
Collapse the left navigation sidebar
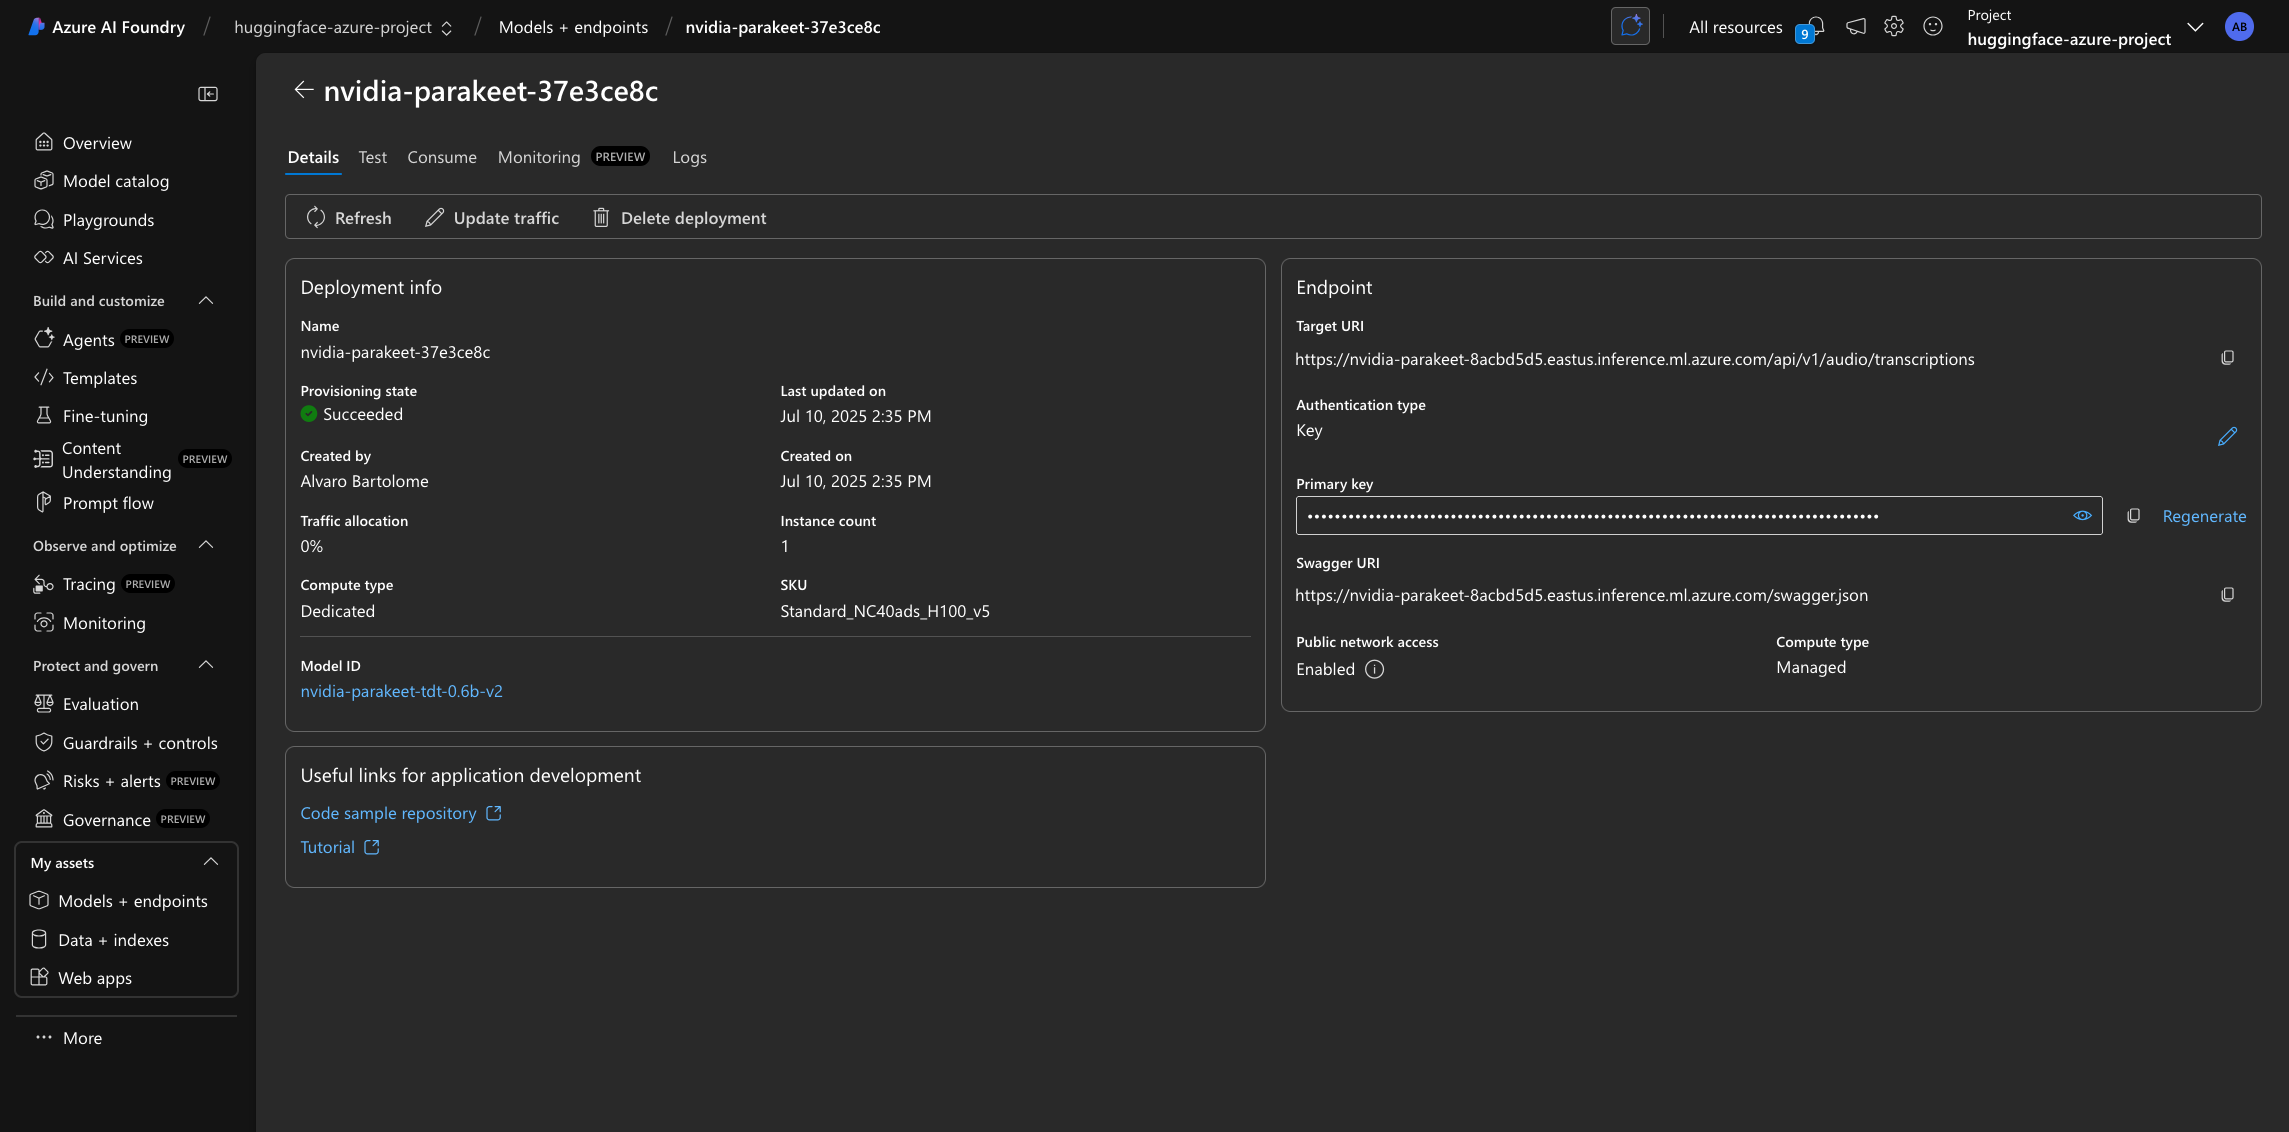tap(208, 92)
